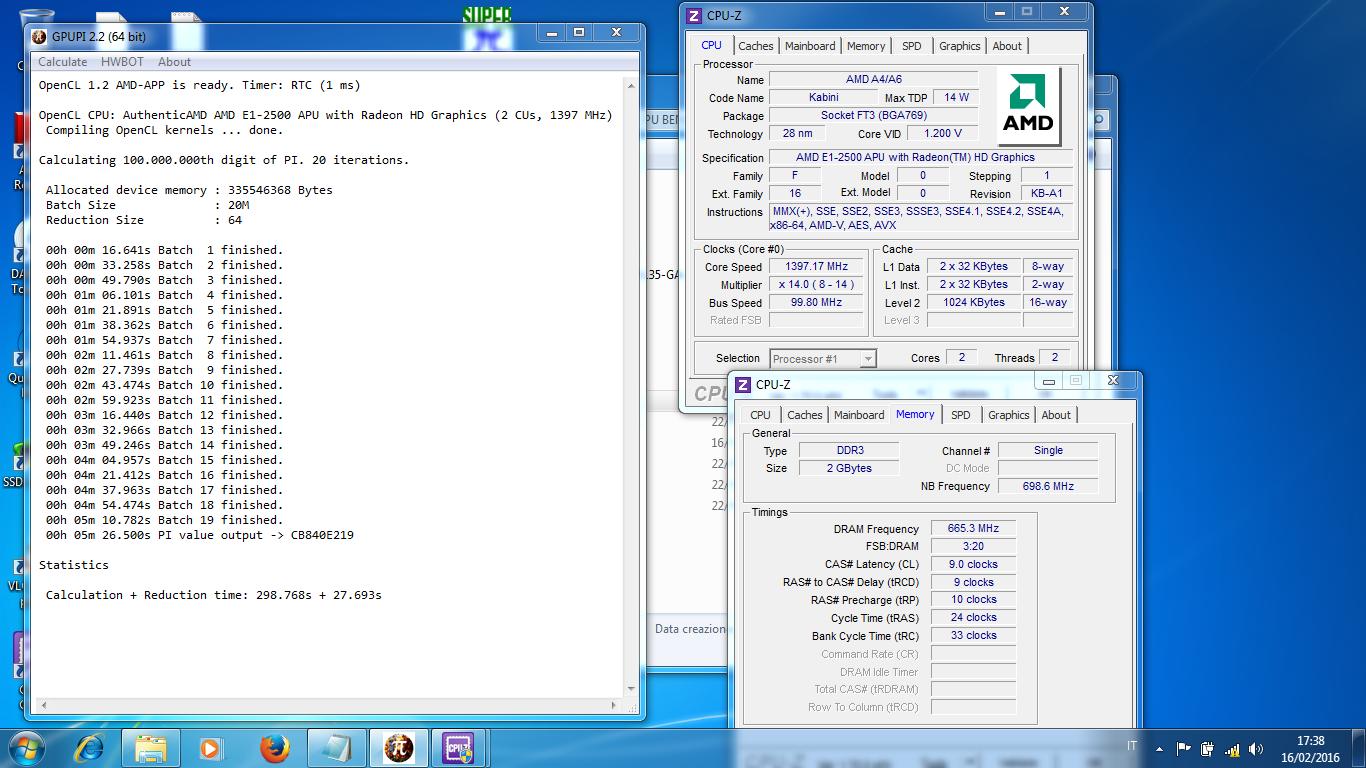This screenshot has height=768, width=1366.
Task: Switch to Memory tab in upper CPU-Z
Action: [x=866, y=46]
